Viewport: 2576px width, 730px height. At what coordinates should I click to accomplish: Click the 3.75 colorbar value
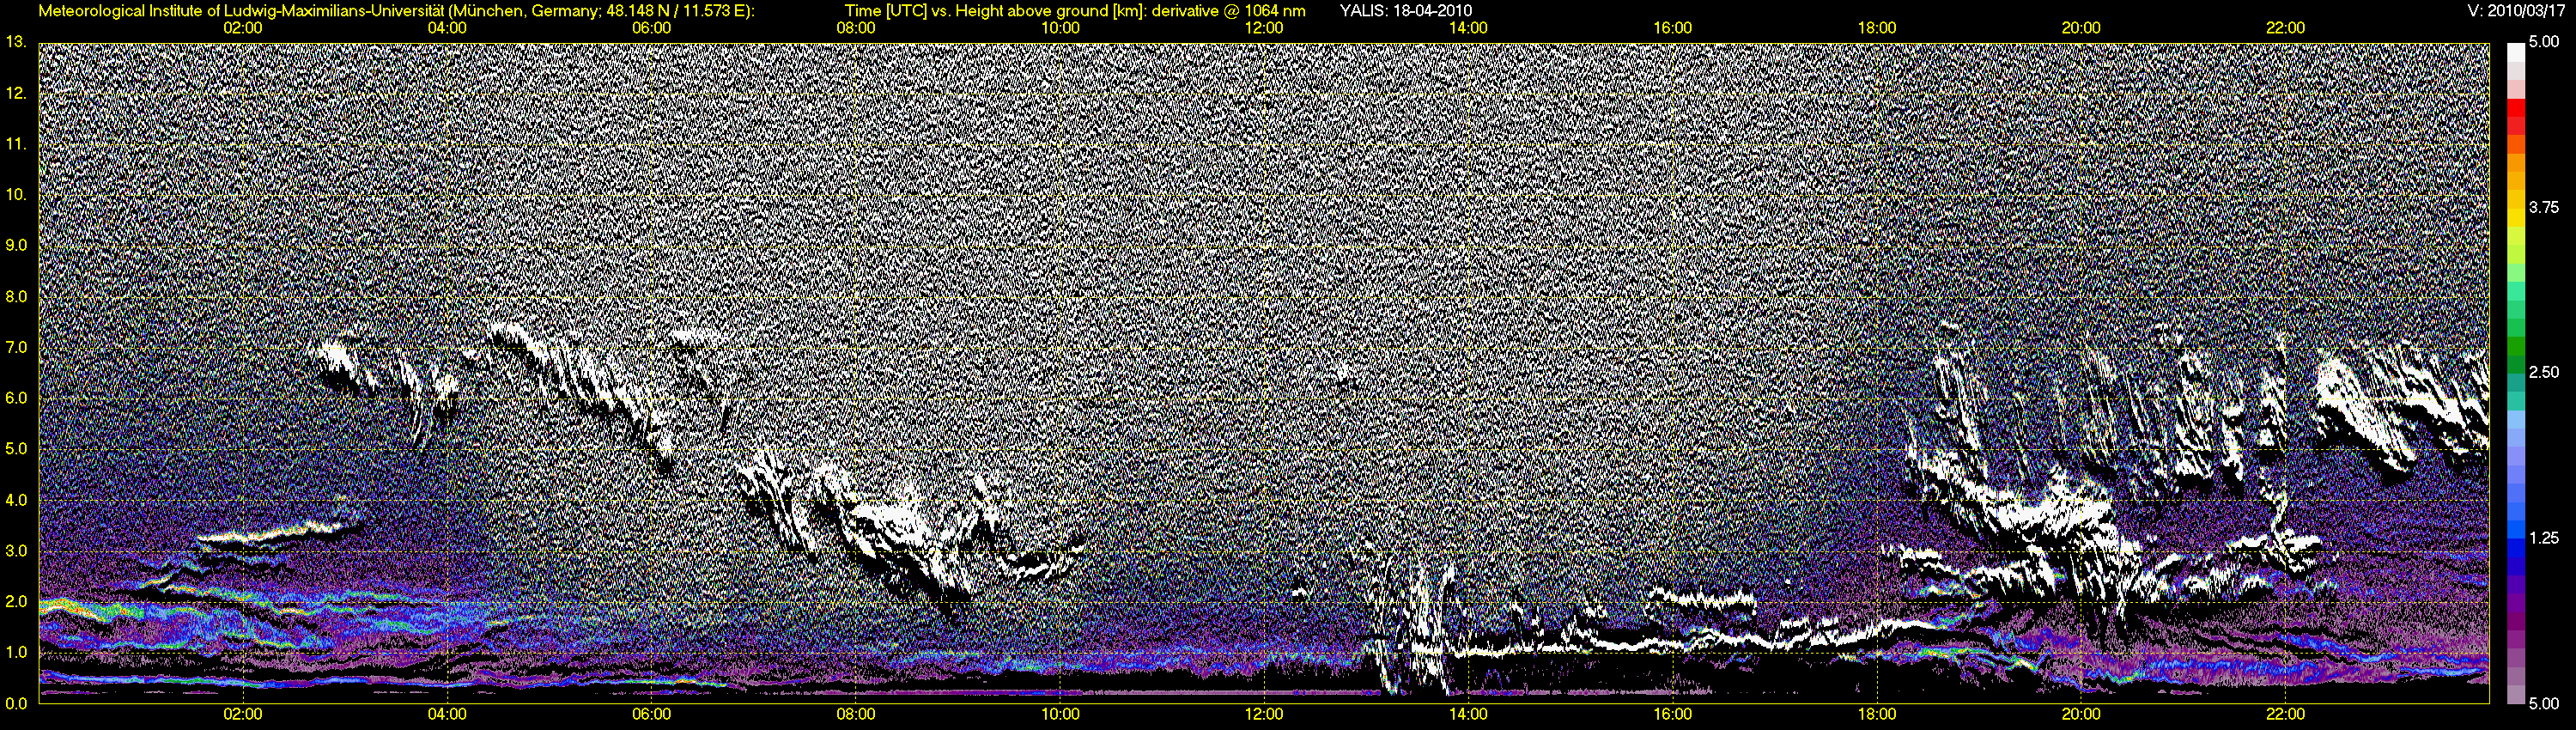pyautogui.click(x=2544, y=208)
